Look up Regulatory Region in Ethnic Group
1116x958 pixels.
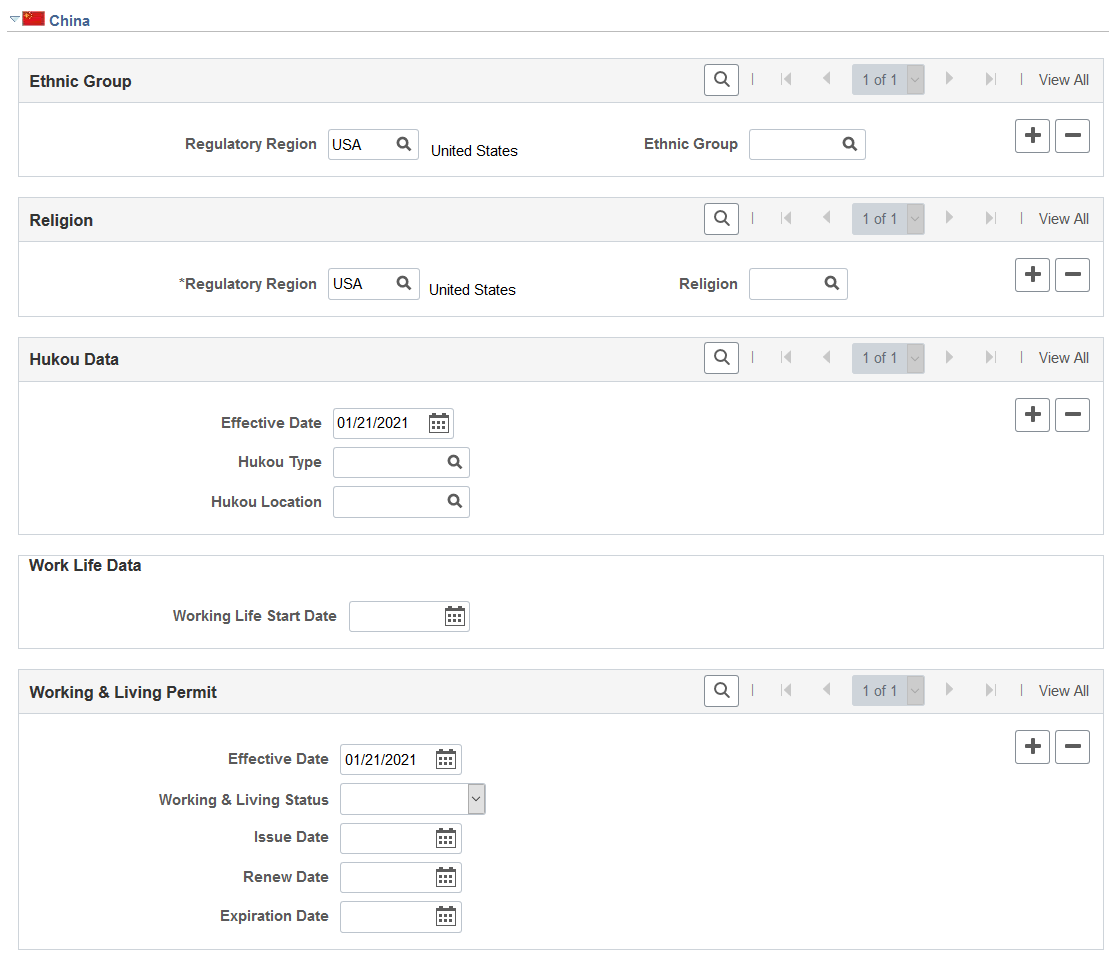(404, 144)
